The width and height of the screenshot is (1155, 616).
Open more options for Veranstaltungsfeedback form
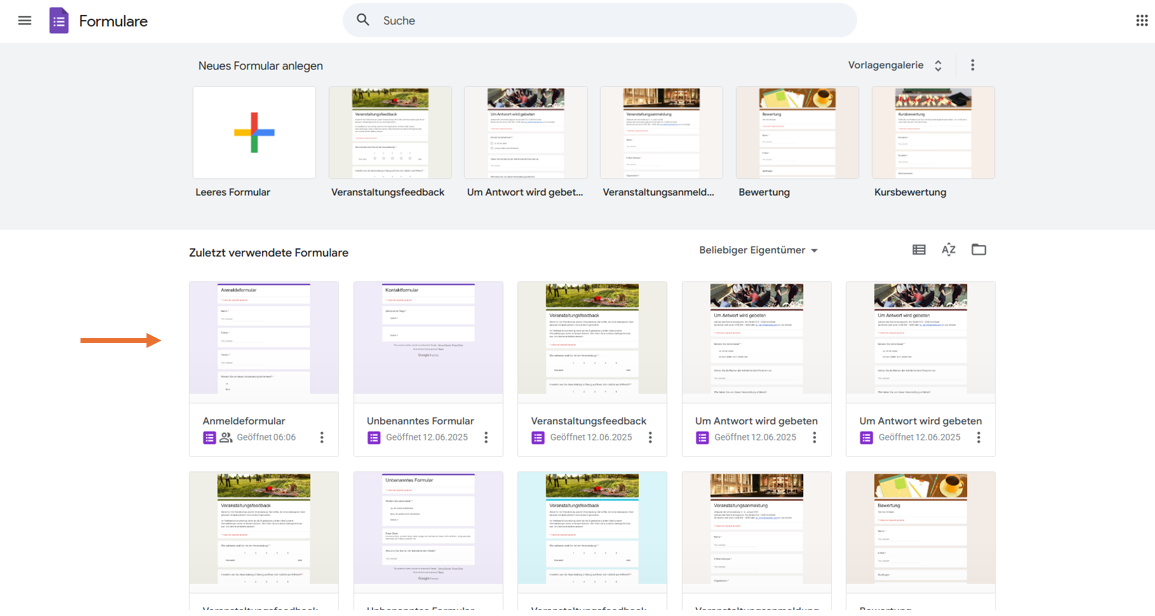[x=650, y=438]
